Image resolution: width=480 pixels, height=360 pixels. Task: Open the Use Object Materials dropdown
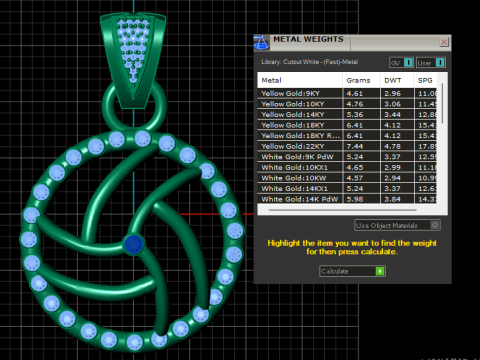pos(397,225)
